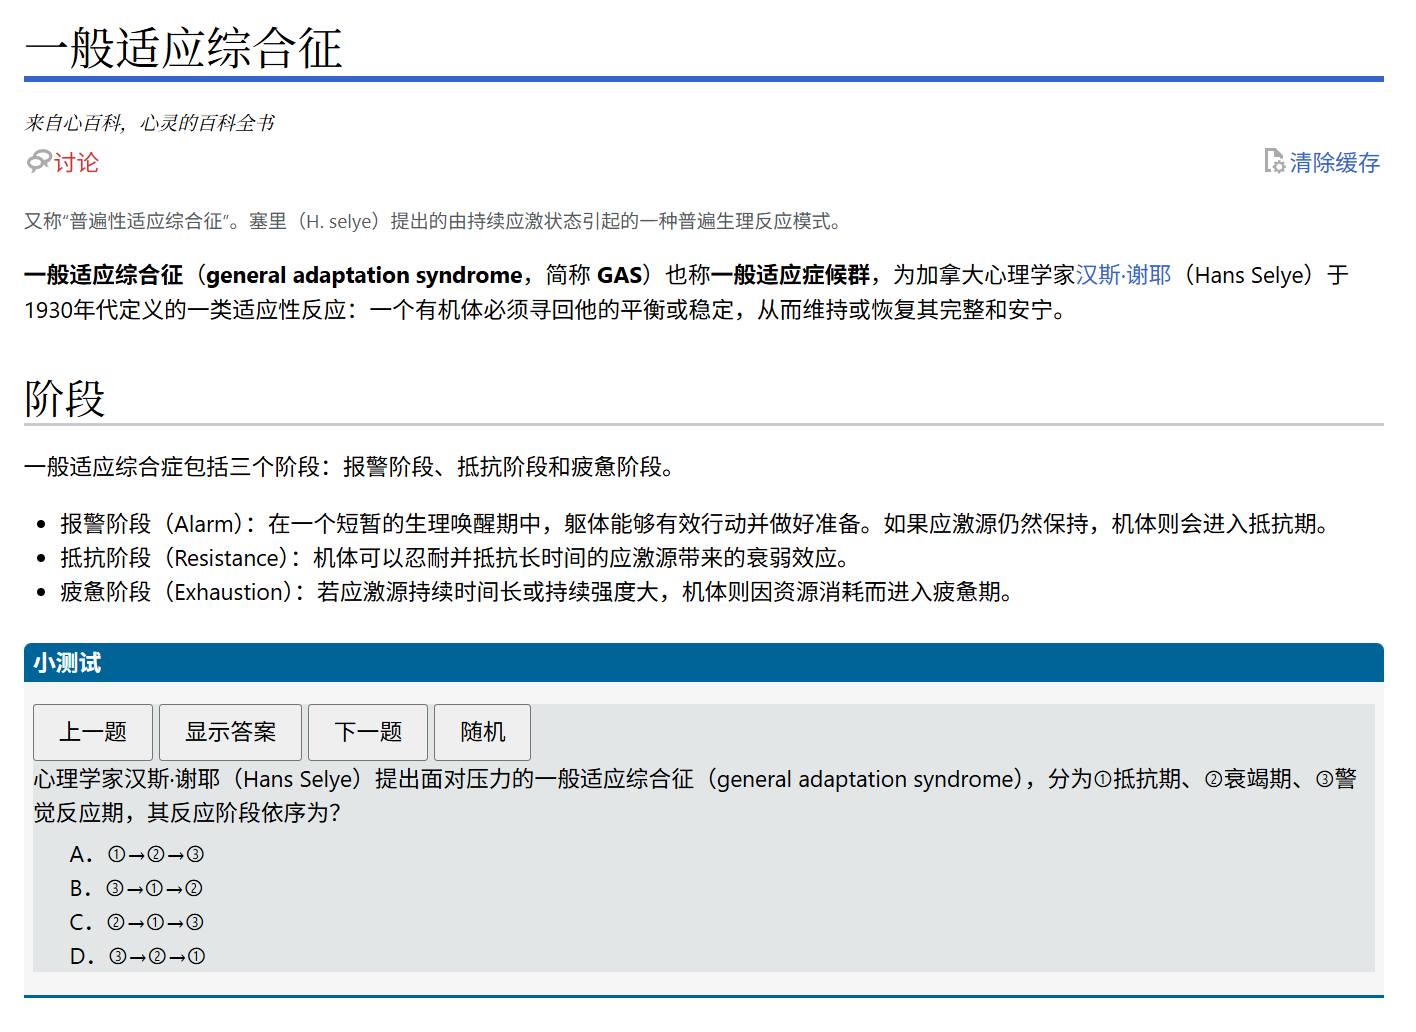Open the 汉斯·谢耶 hyperlink
This screenshot has height=1032, width=1416.
coord(1124,274)
